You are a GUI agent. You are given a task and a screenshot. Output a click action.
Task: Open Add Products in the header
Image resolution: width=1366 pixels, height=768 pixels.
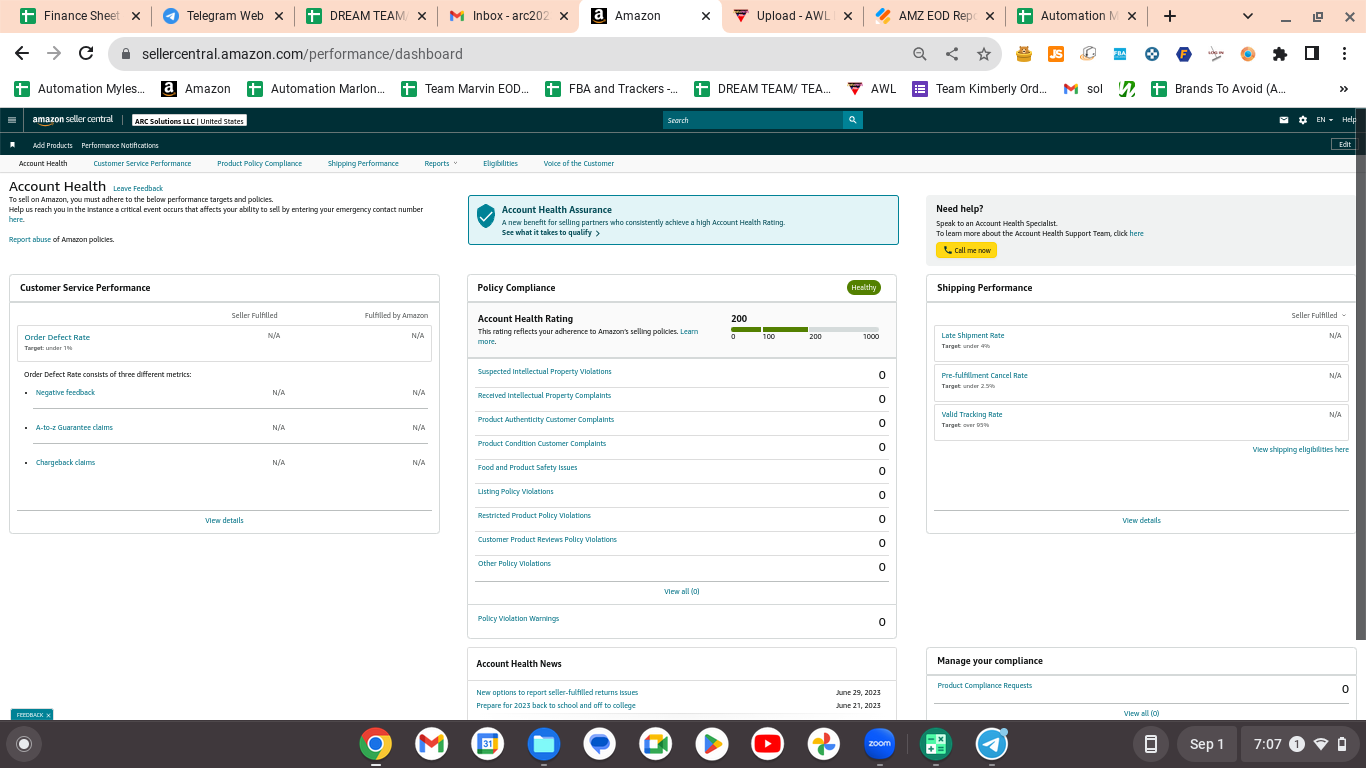[x=53, y=145]
